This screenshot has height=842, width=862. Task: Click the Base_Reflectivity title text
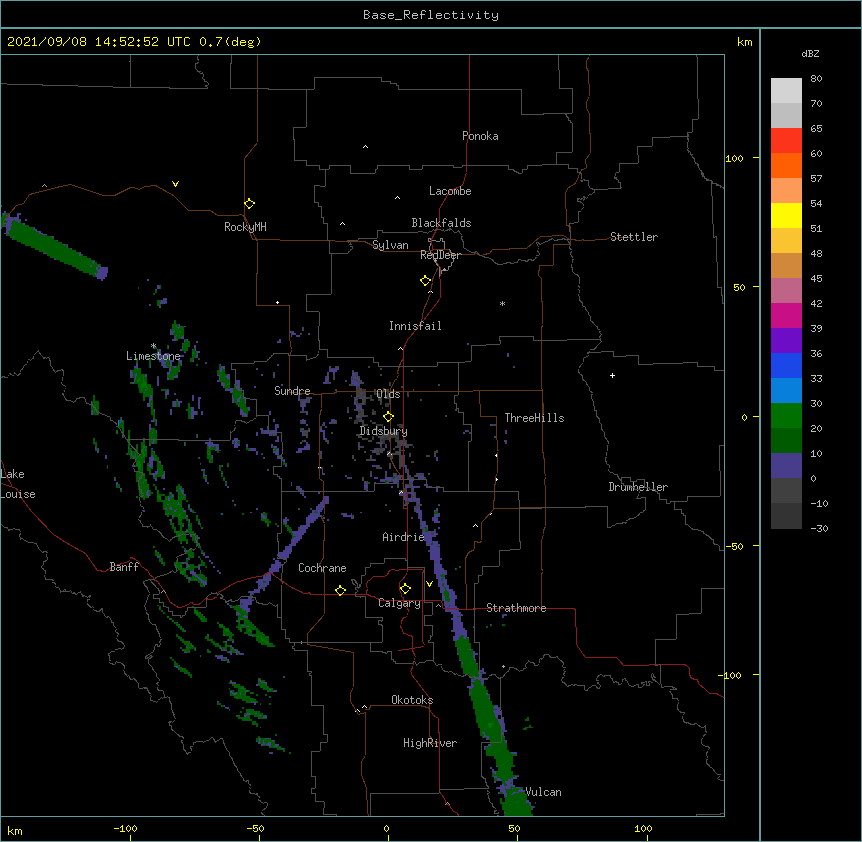tap(431, 15)
